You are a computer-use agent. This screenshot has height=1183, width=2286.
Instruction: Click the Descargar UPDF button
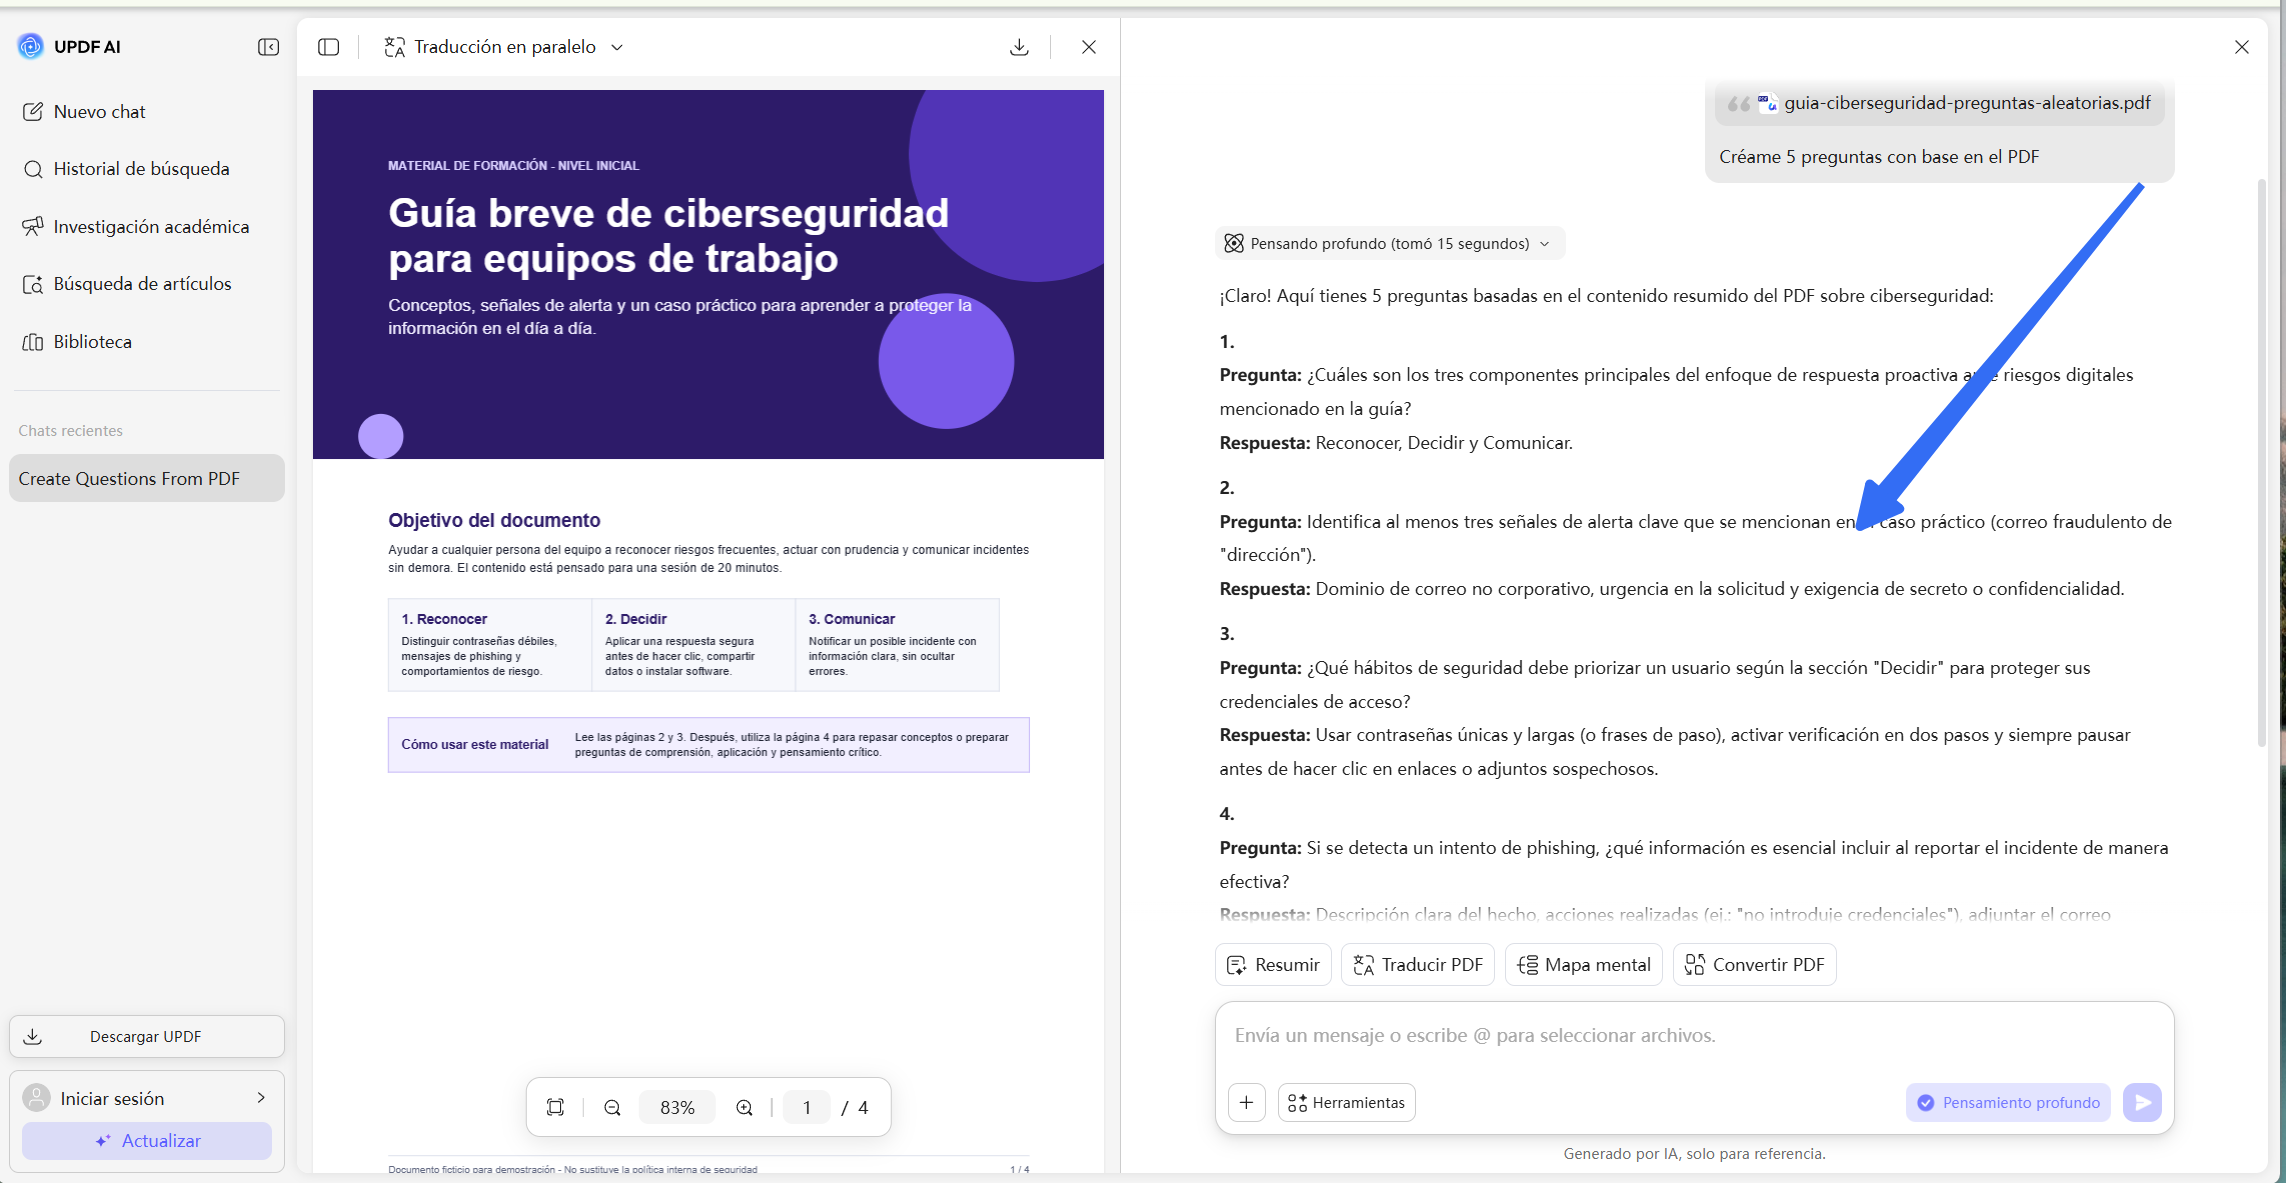coord(147,1037)
